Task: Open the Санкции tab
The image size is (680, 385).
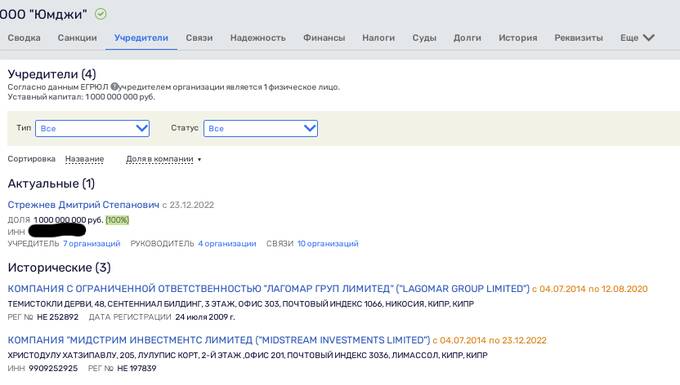Action: click(77, 38)
